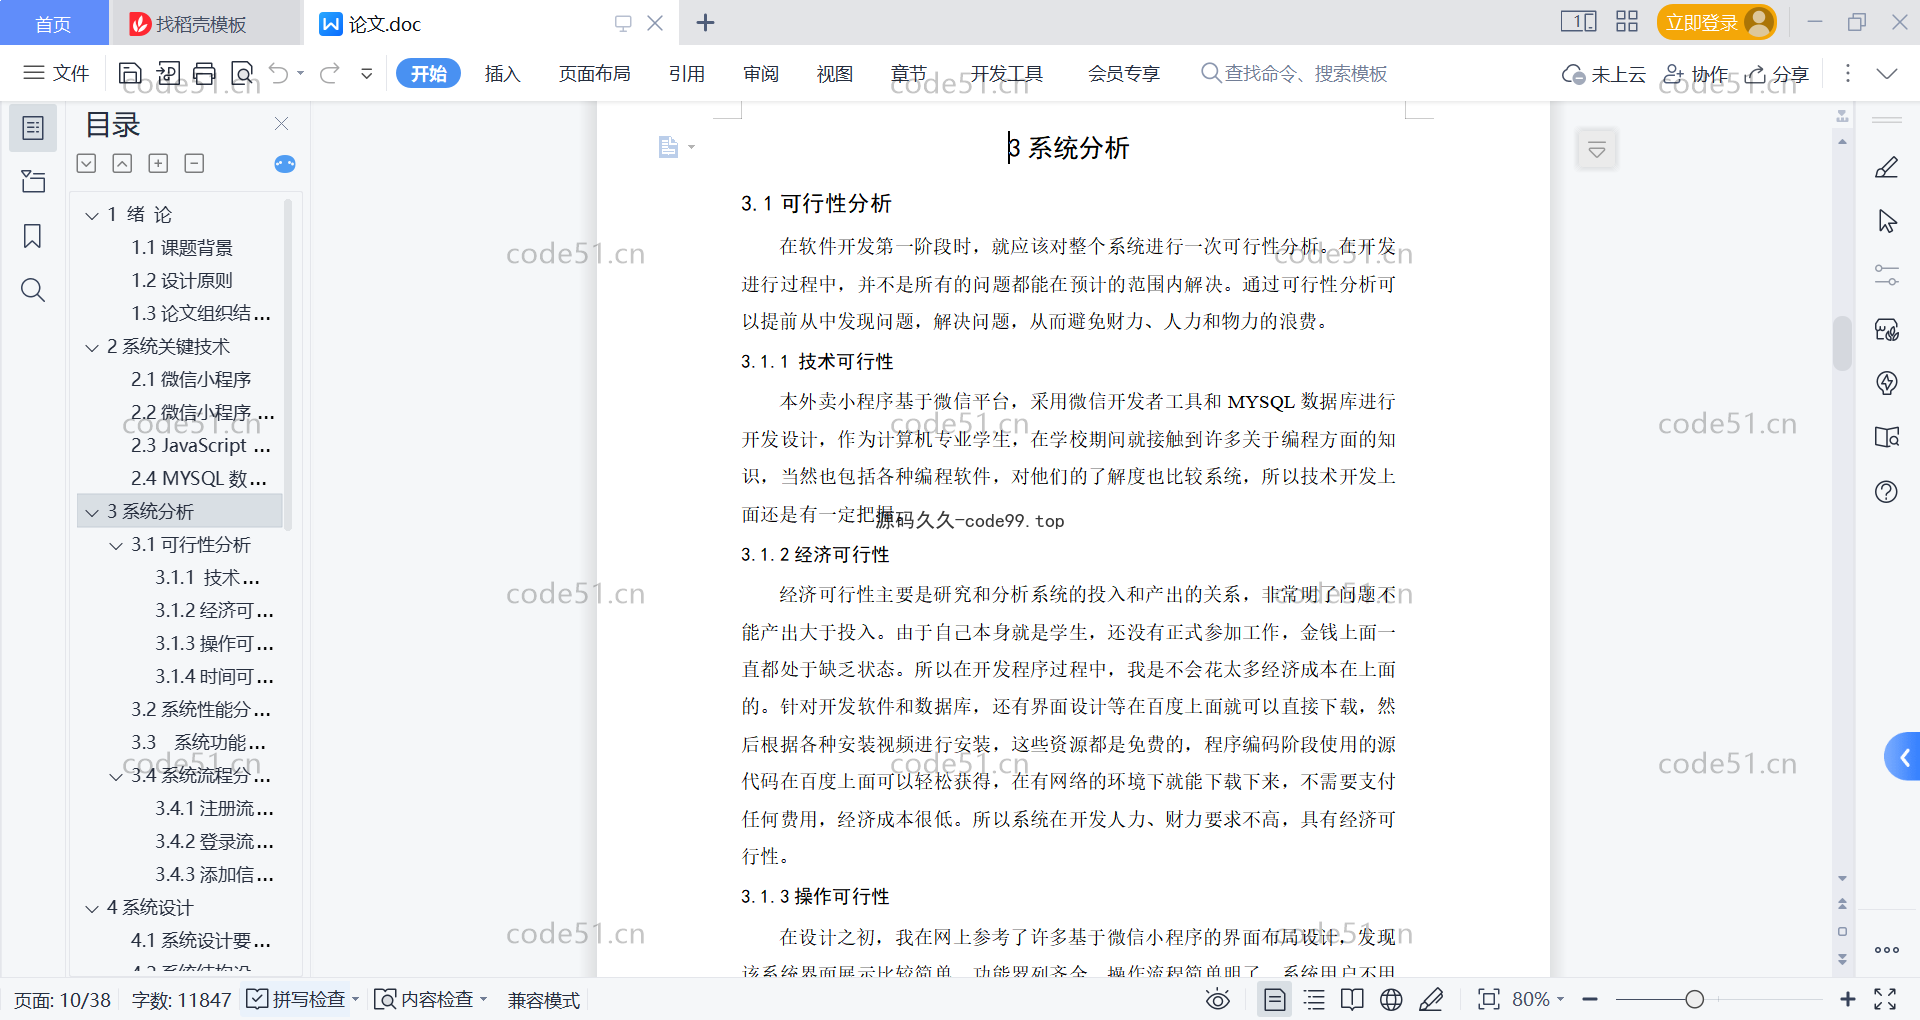1920x1020 pixels.
Task: Open the chapter navigation icon in left sidebar
Action: pos(33,181)
